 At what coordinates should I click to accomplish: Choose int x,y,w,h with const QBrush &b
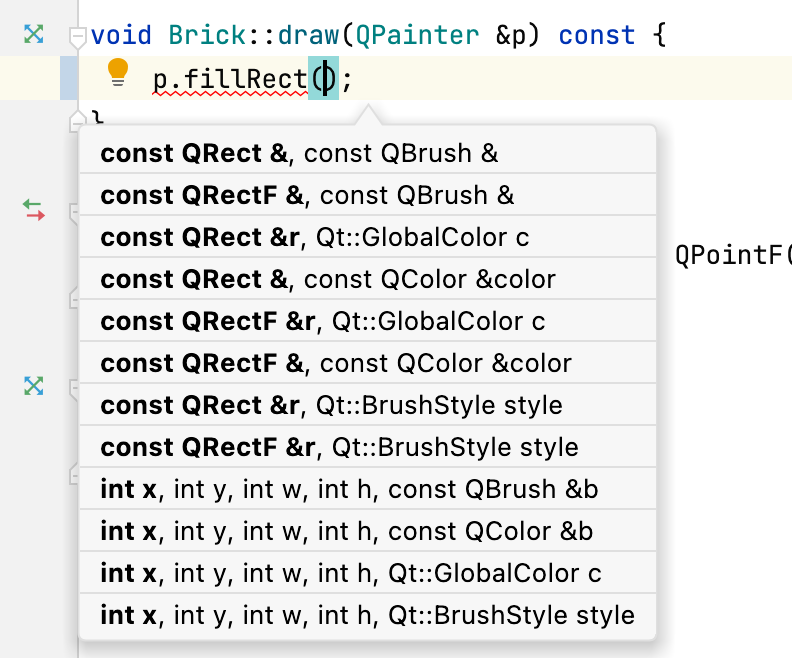click(x=368, y=488)
